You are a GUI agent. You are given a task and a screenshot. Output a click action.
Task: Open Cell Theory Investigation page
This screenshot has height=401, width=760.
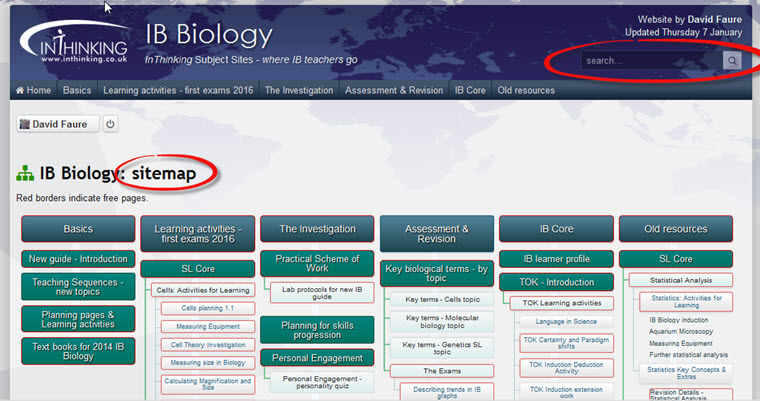(208, 345)
